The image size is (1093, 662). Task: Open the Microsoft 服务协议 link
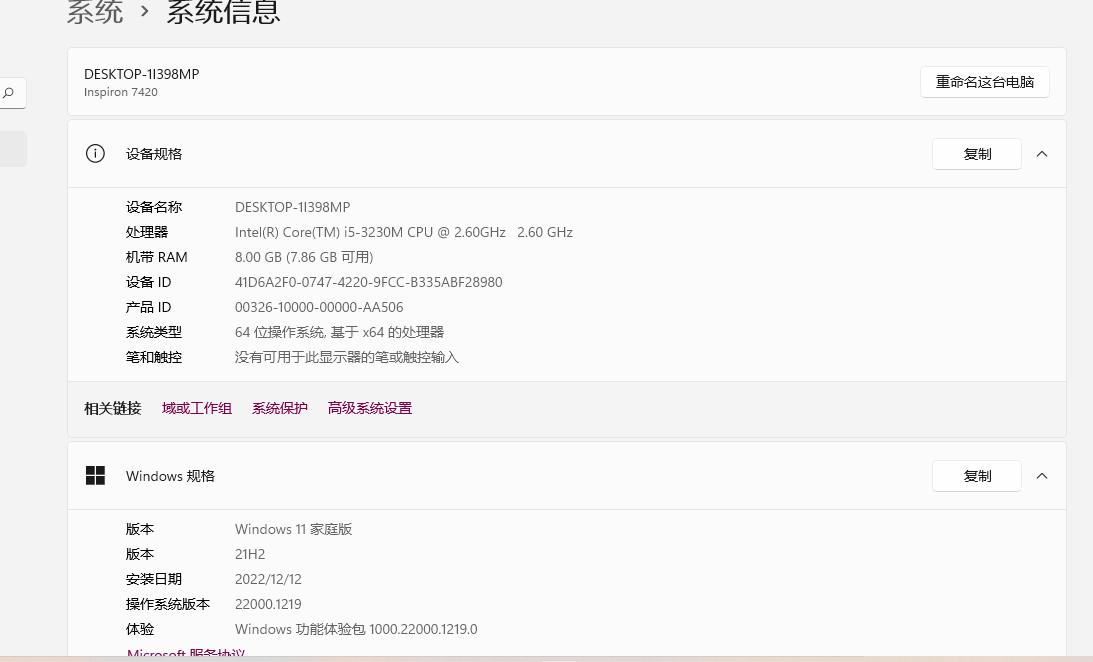coord(185,653)
